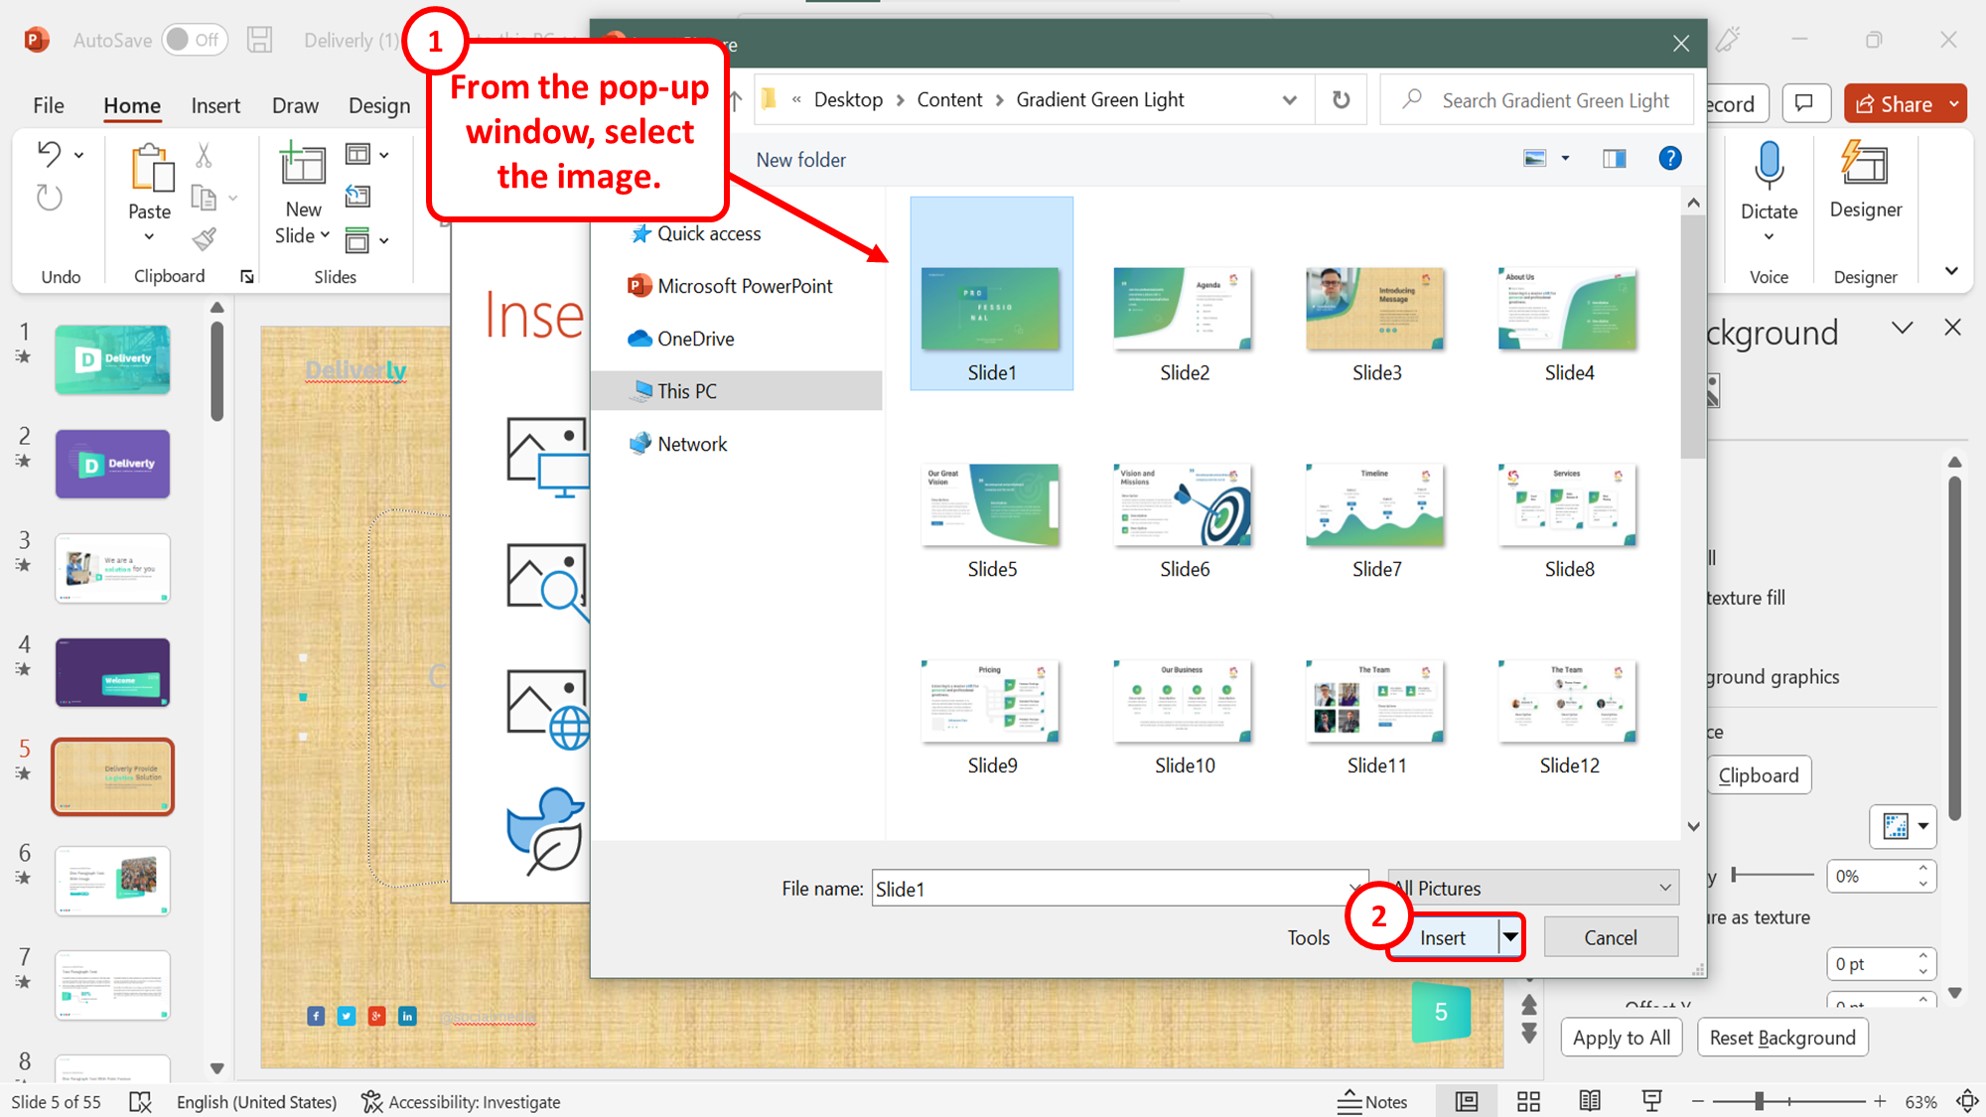Screen dimensions: 1986x1117
Task: Click Reset Background button
Action: (1782, 1037)
